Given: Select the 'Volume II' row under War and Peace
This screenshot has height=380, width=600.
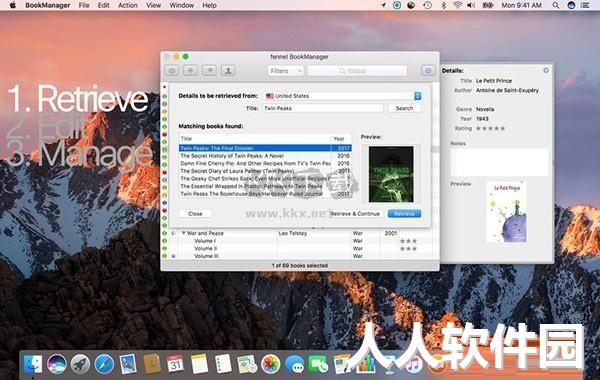Looking at the screenshot, I should (300, 248).
